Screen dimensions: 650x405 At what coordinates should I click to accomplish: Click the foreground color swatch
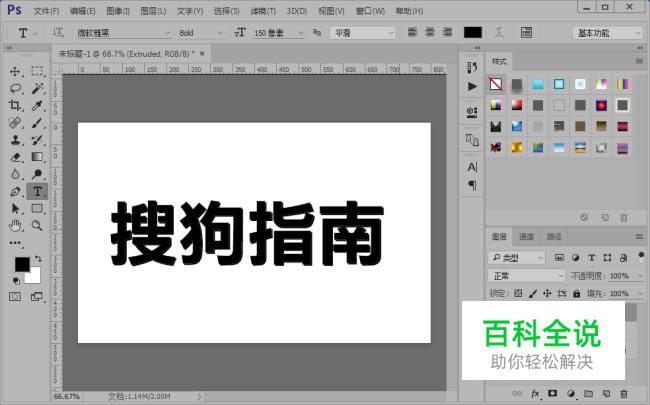click(x=22, y=264)
